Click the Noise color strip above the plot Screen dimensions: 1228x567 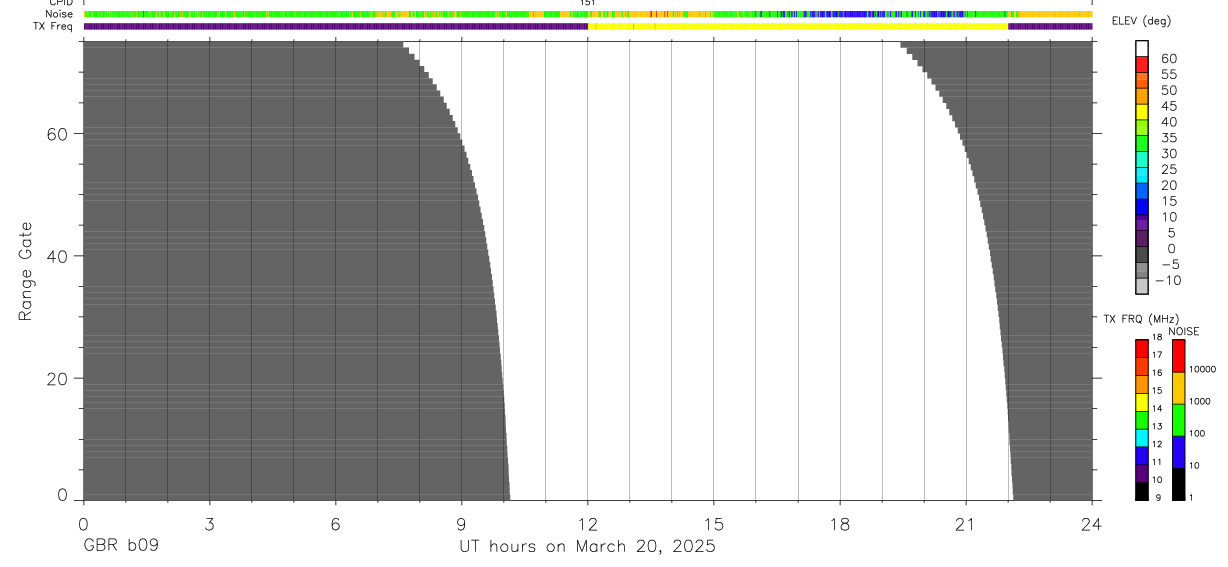588,14
